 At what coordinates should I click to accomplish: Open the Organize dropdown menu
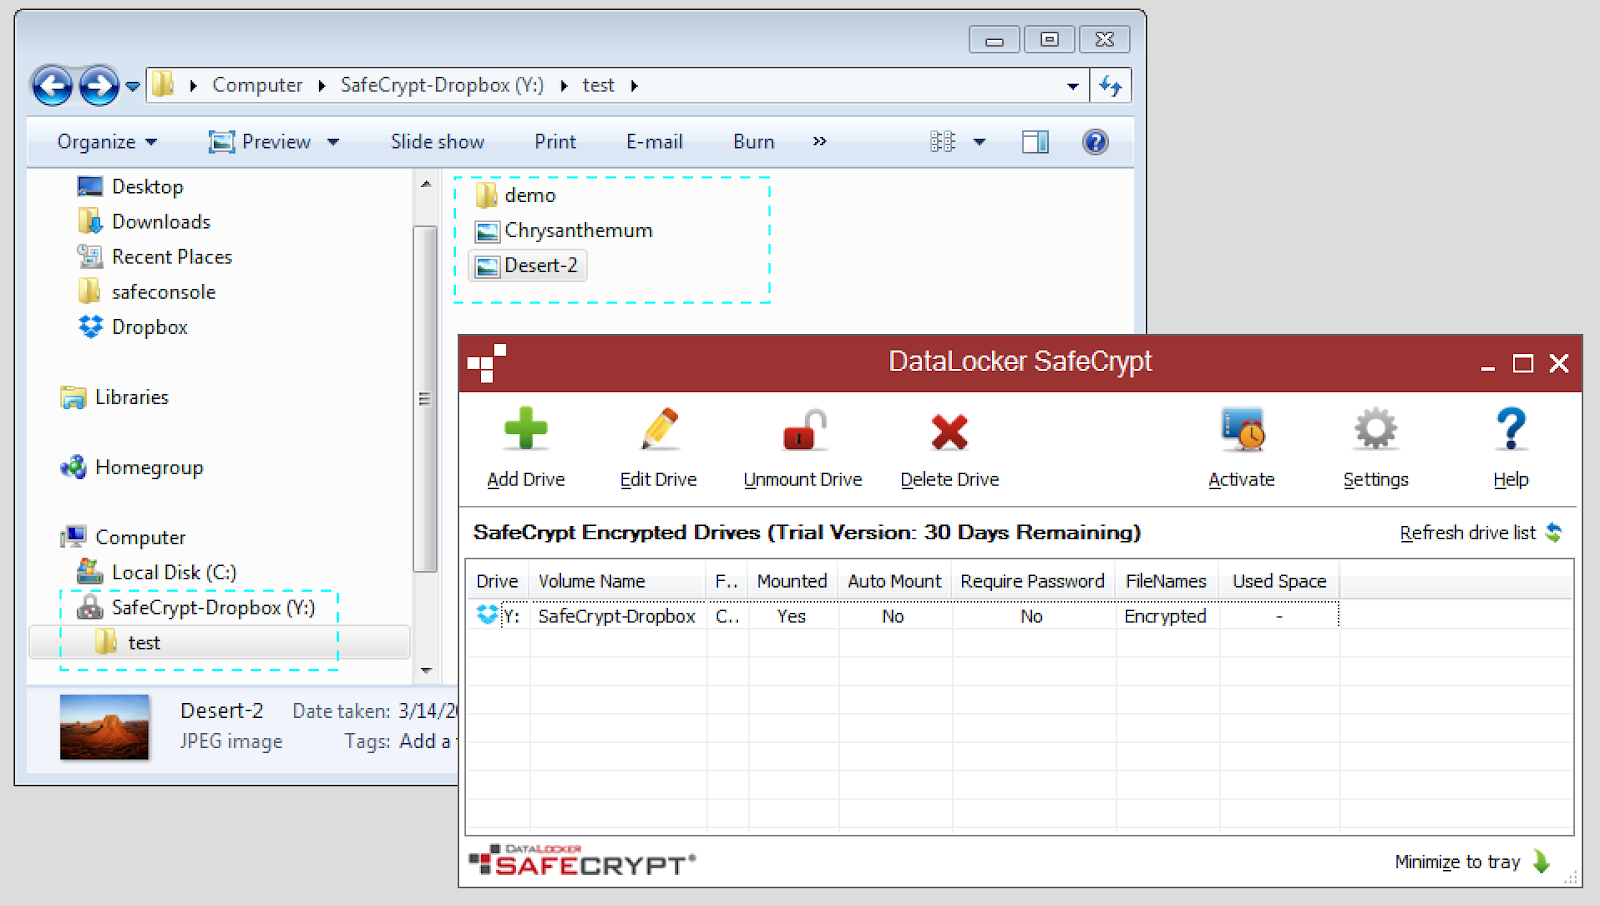(107, 142)
